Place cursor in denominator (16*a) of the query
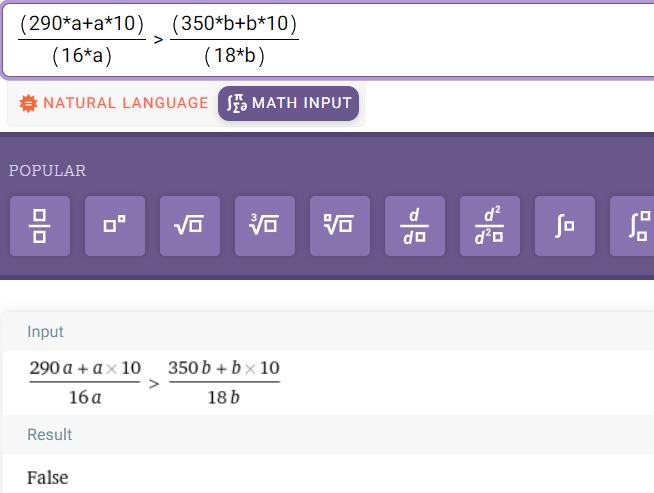Screen dimensions: 654x493 82,56
